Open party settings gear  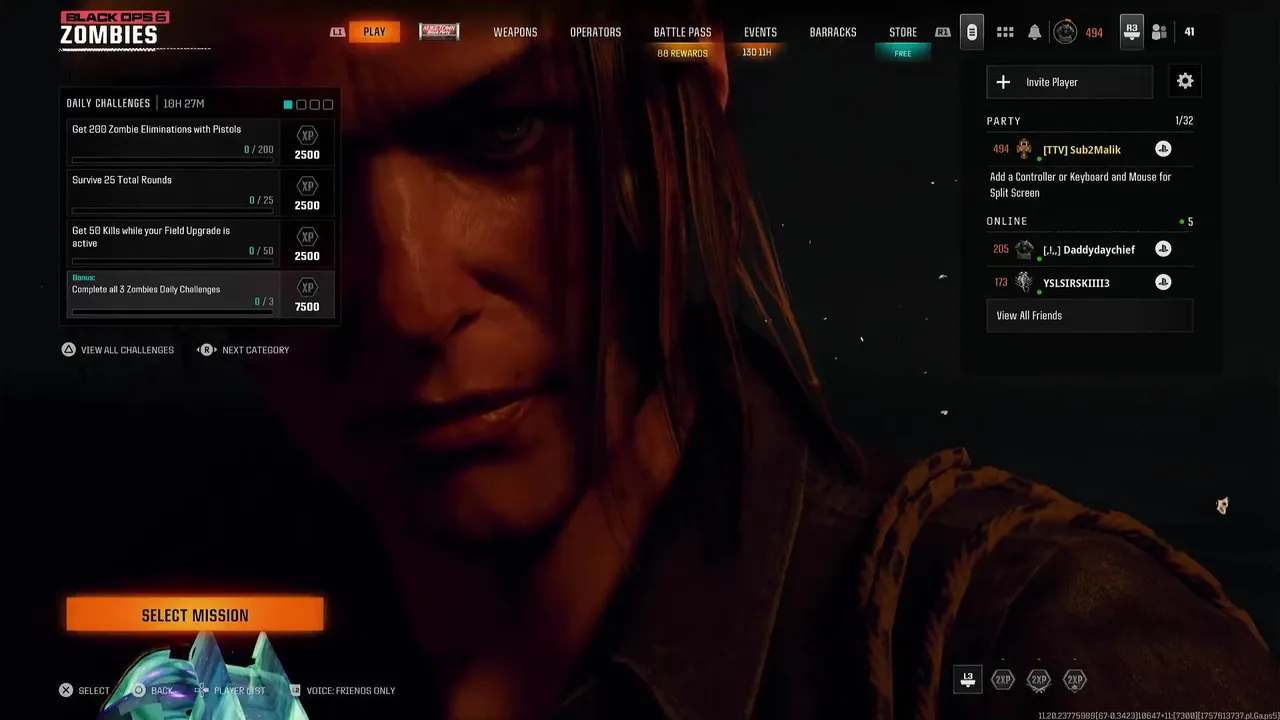(x=1185, y=81)
